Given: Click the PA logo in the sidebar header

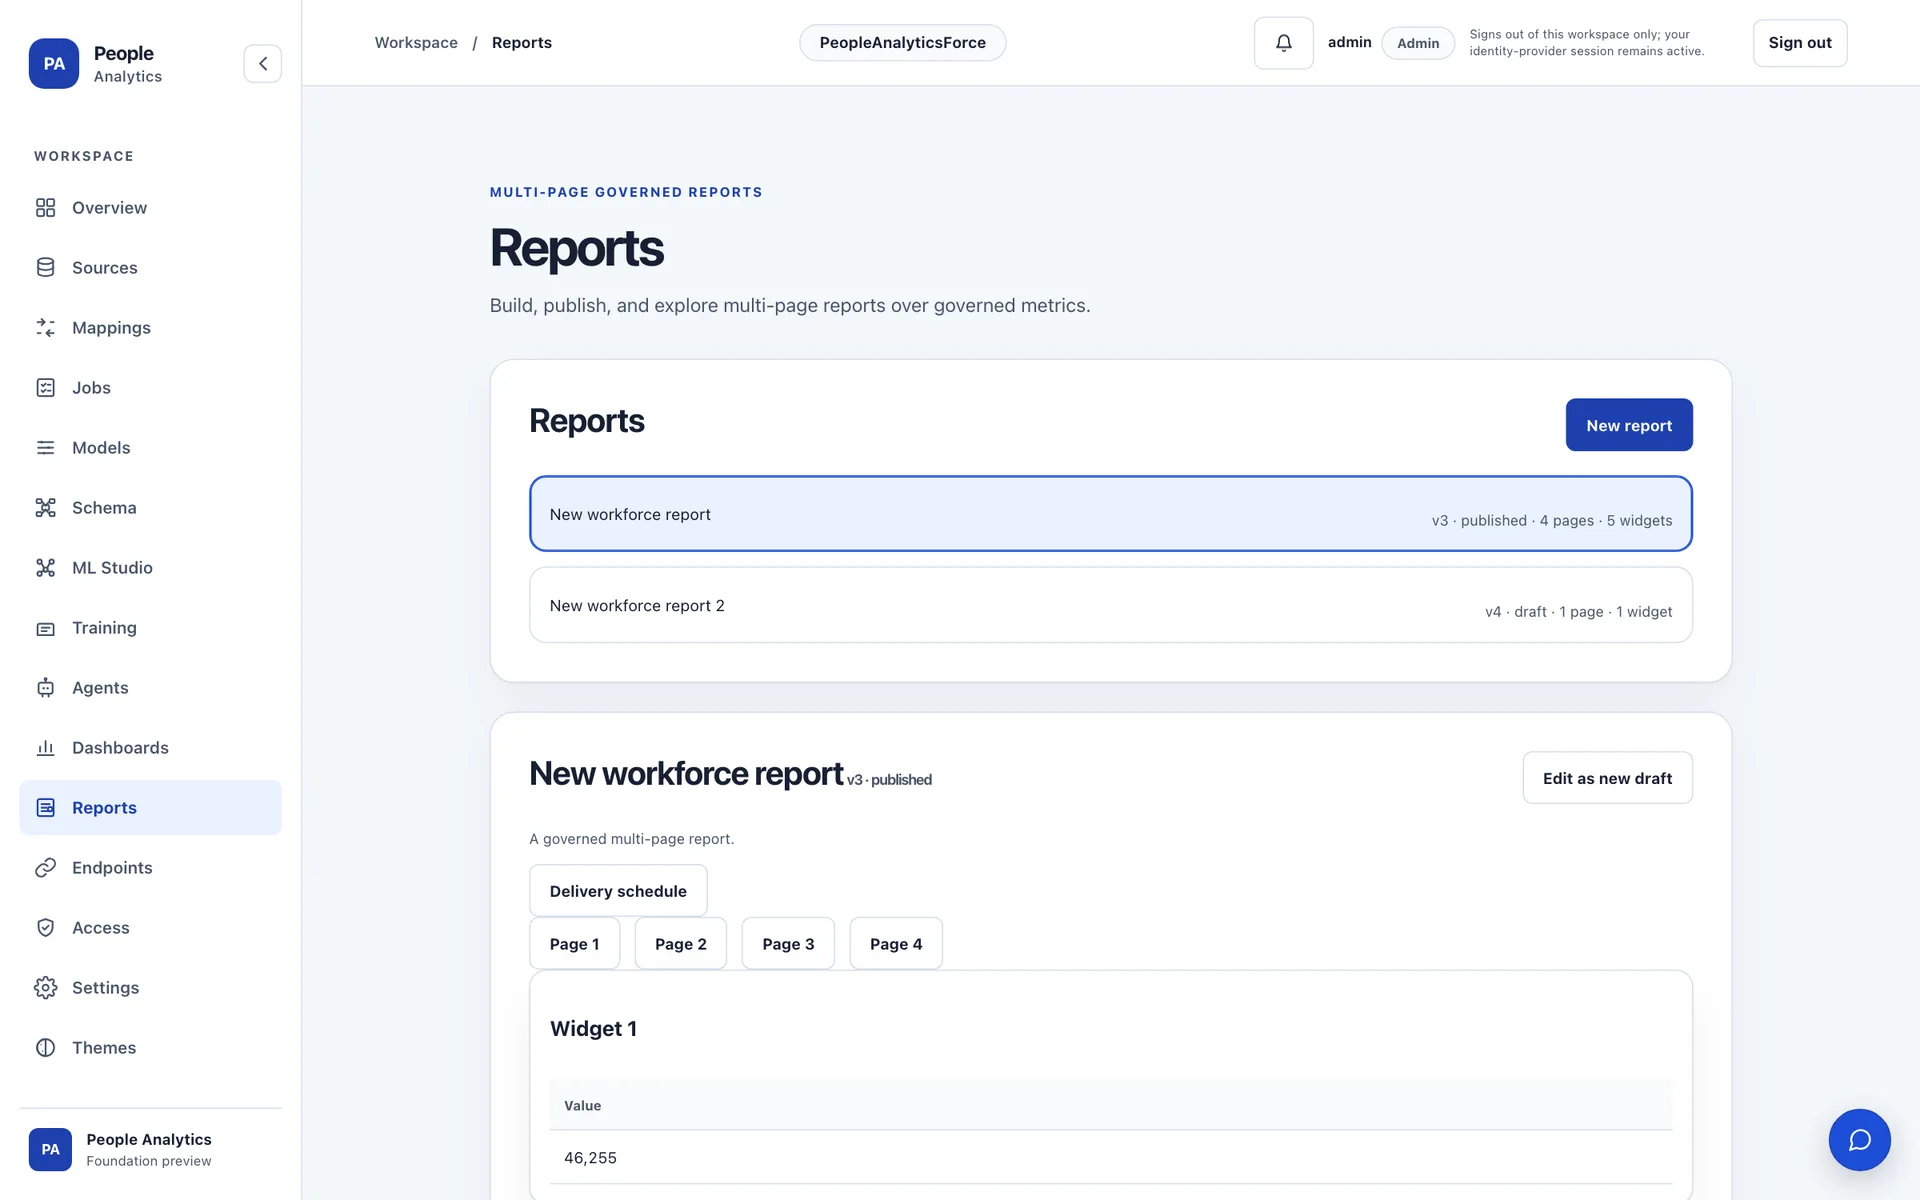Looking at the screenshot, I should point(54,63).
